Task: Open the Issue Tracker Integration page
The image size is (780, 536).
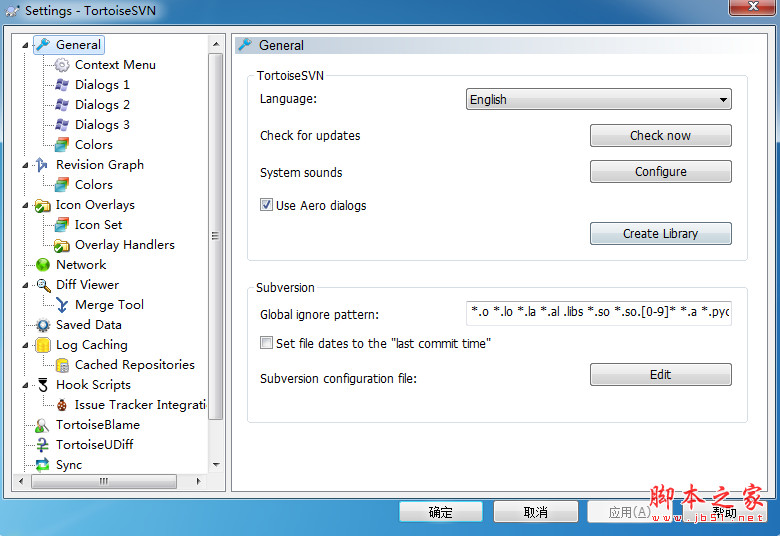Action: (140, 405)
